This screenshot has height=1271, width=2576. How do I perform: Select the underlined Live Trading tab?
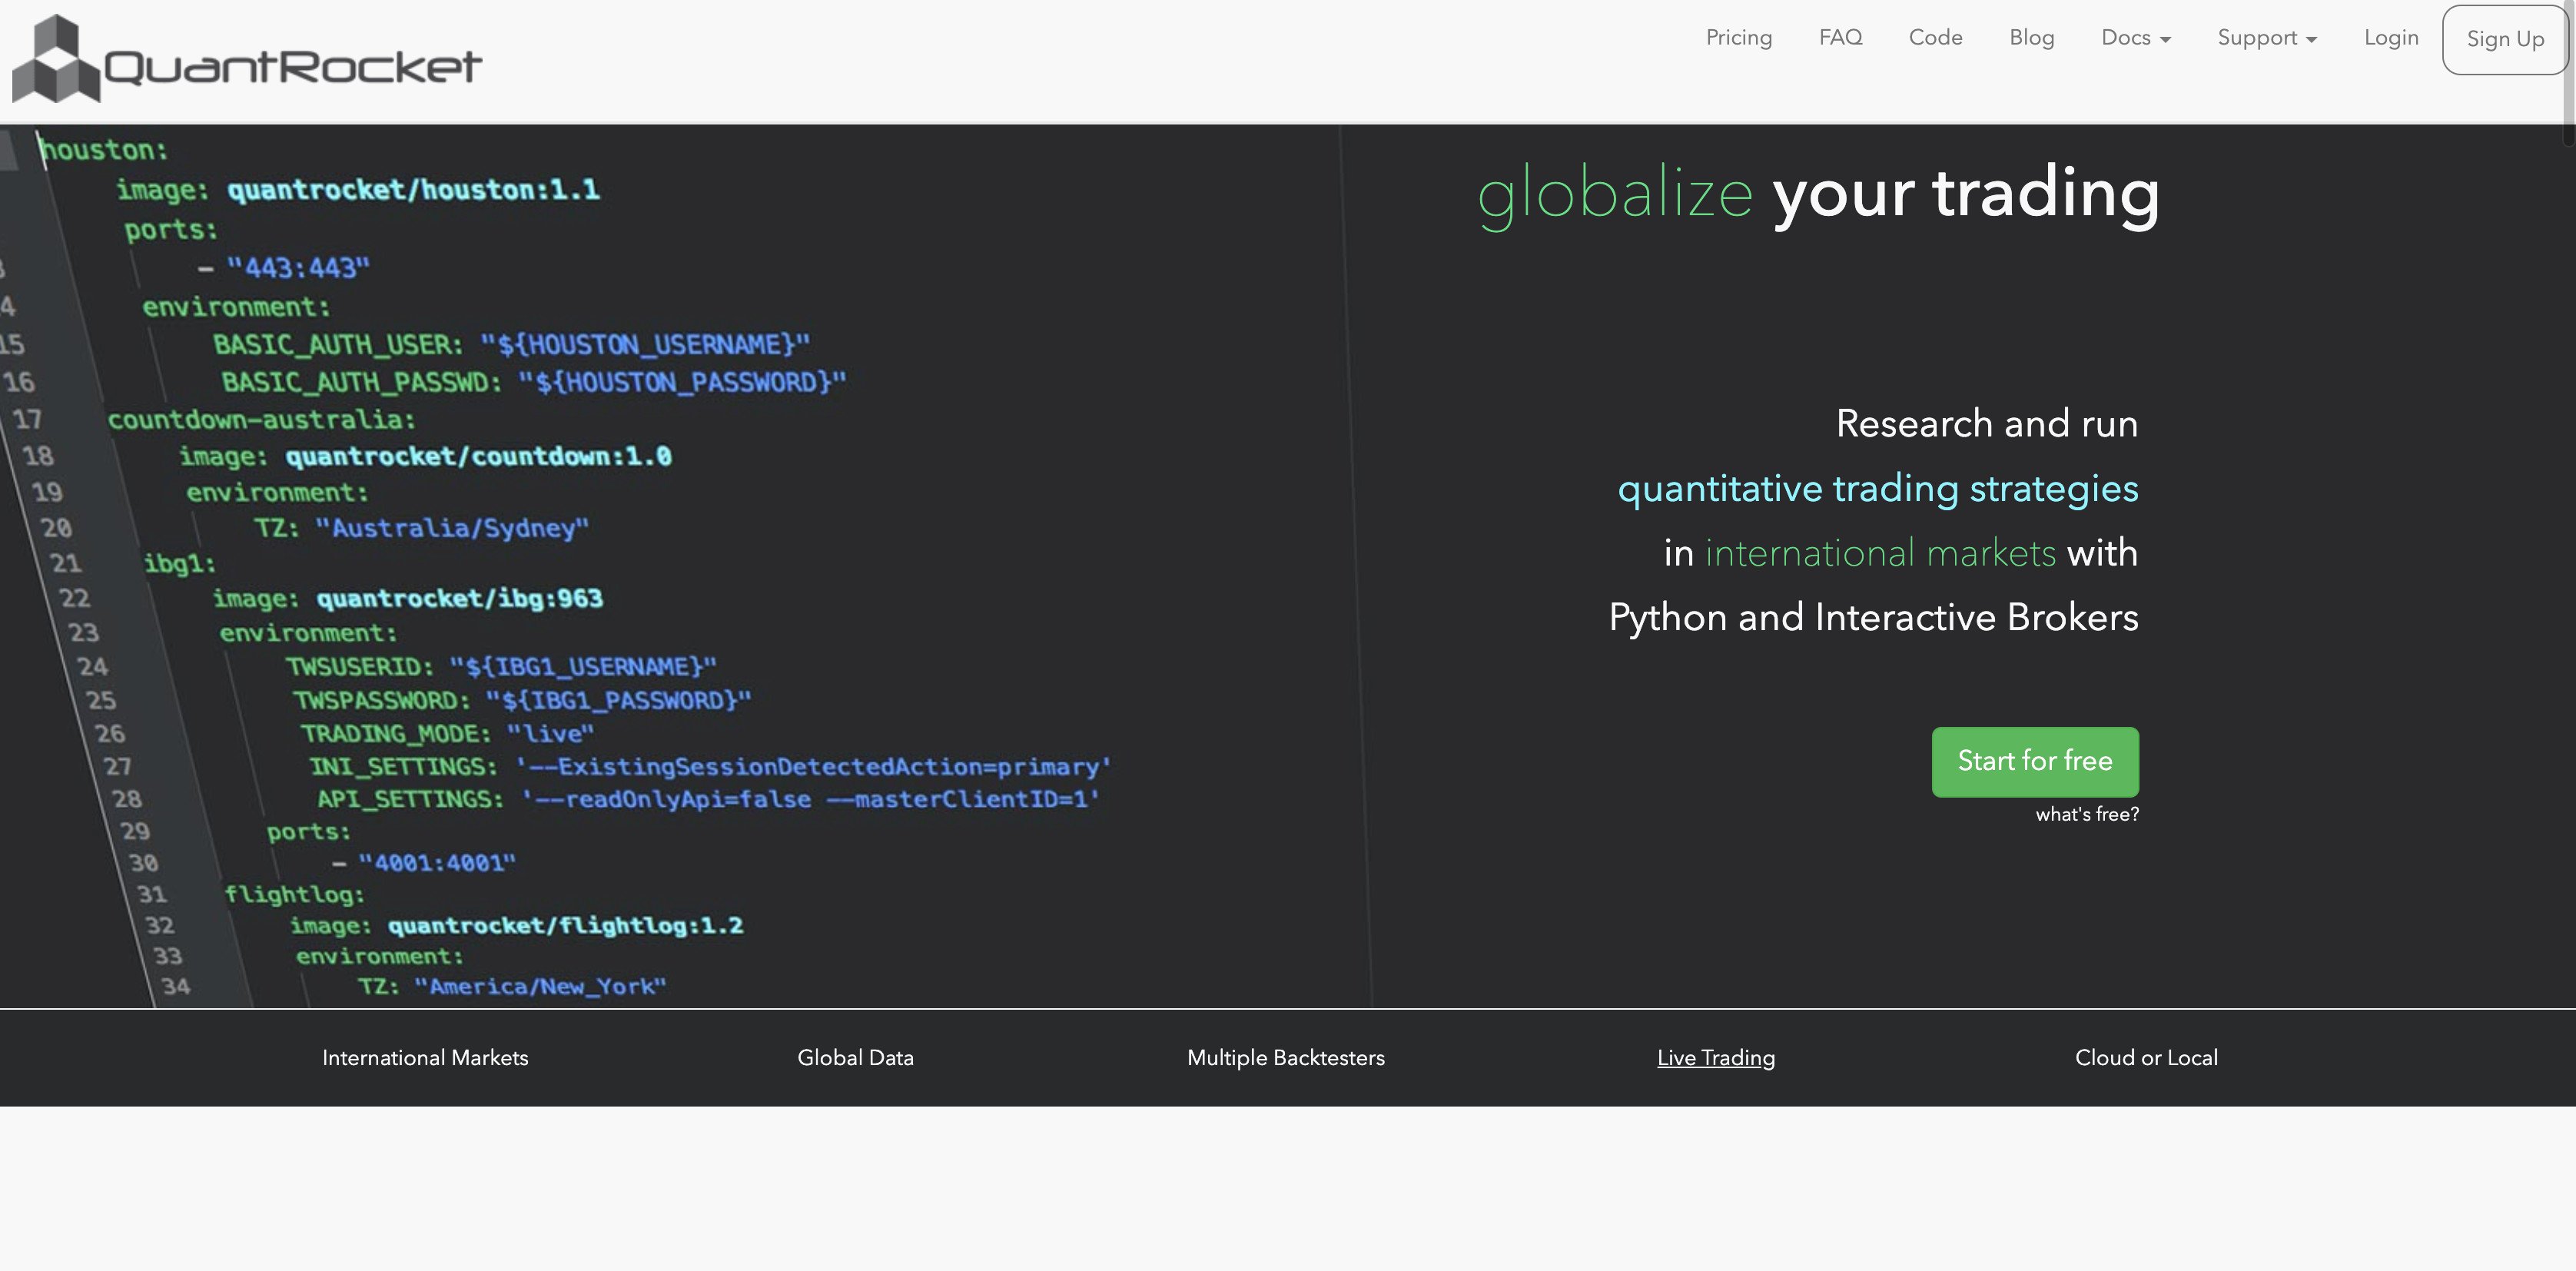tap(1716, 1057)
